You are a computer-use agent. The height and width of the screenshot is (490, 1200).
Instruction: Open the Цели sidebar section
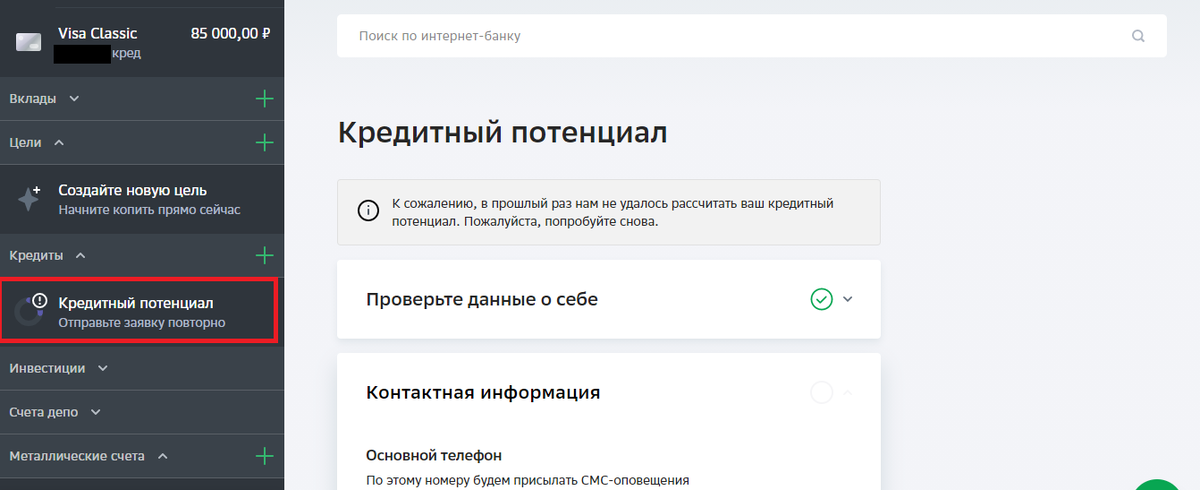click(142, 143)
